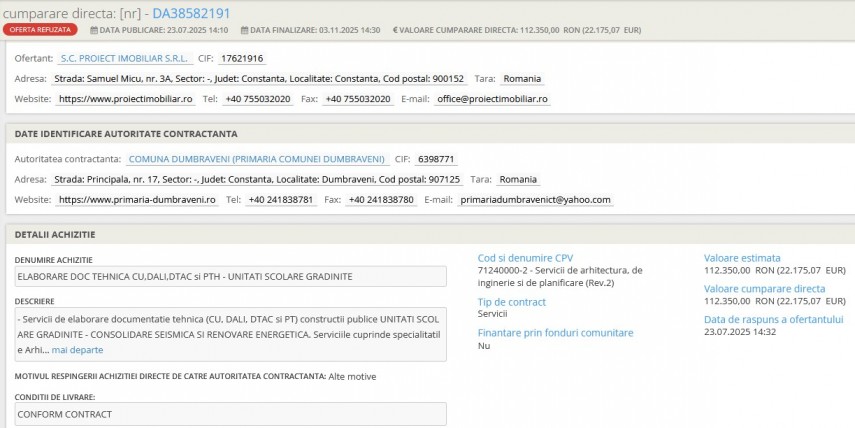This screenshot has width=855, height=428.
Task: Expand description with 'mai departe' link
Action: pos(77,350)
